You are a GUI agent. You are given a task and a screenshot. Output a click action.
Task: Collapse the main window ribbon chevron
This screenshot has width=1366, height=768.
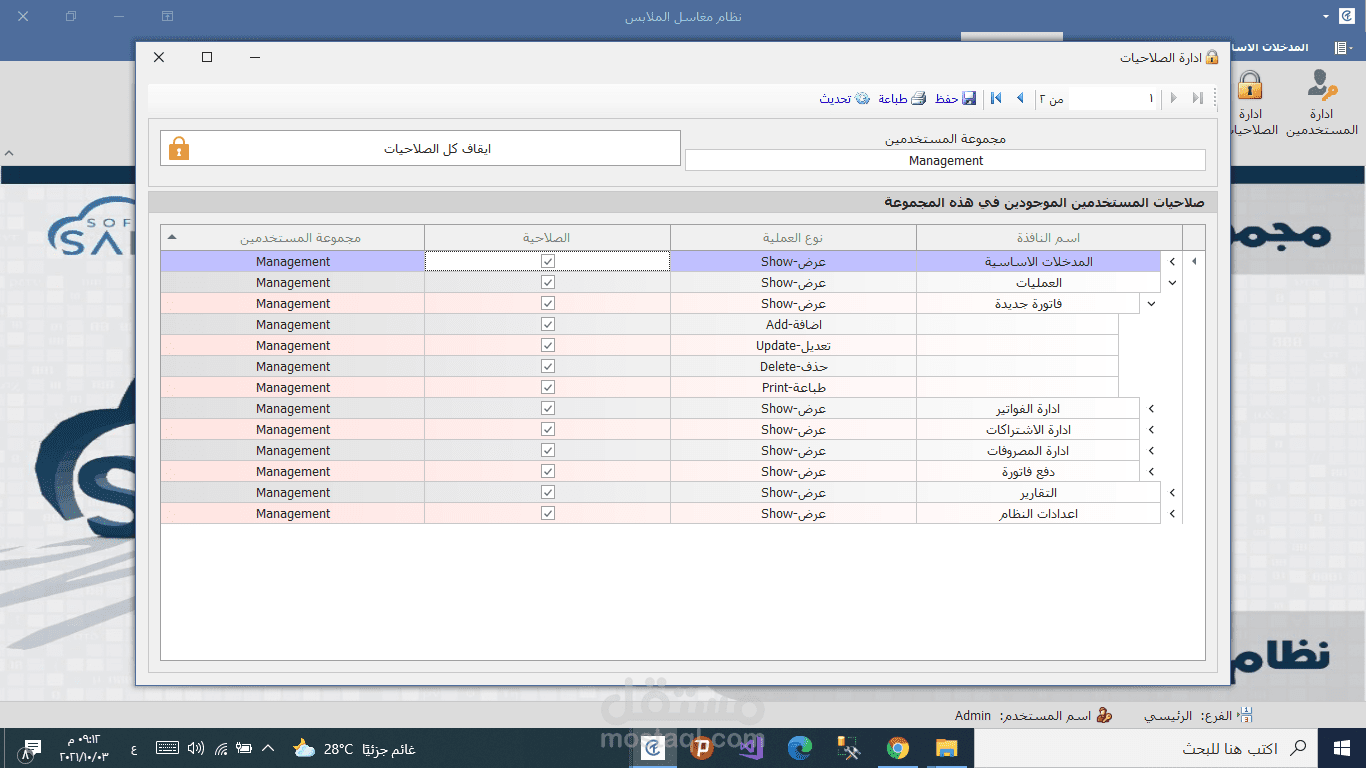pyautogui.click(x=8, y=153)
